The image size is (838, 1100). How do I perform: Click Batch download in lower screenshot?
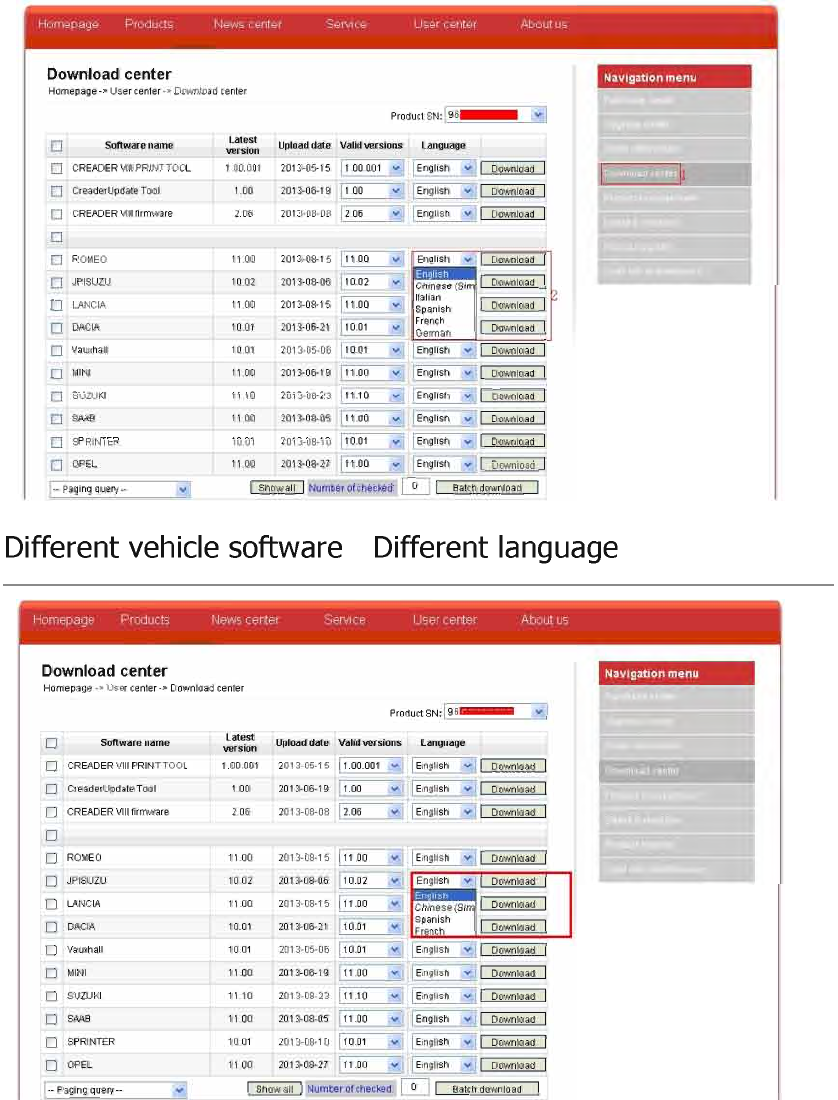[x=487, y=1089]
